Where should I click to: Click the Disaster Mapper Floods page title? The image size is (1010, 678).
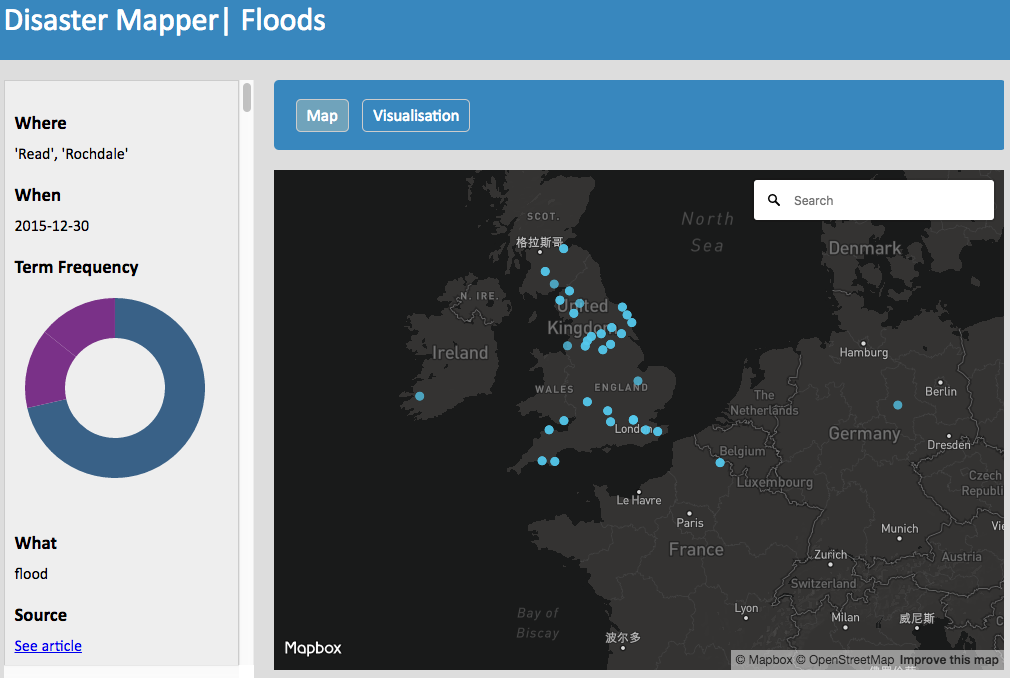[x=165, y=20]
